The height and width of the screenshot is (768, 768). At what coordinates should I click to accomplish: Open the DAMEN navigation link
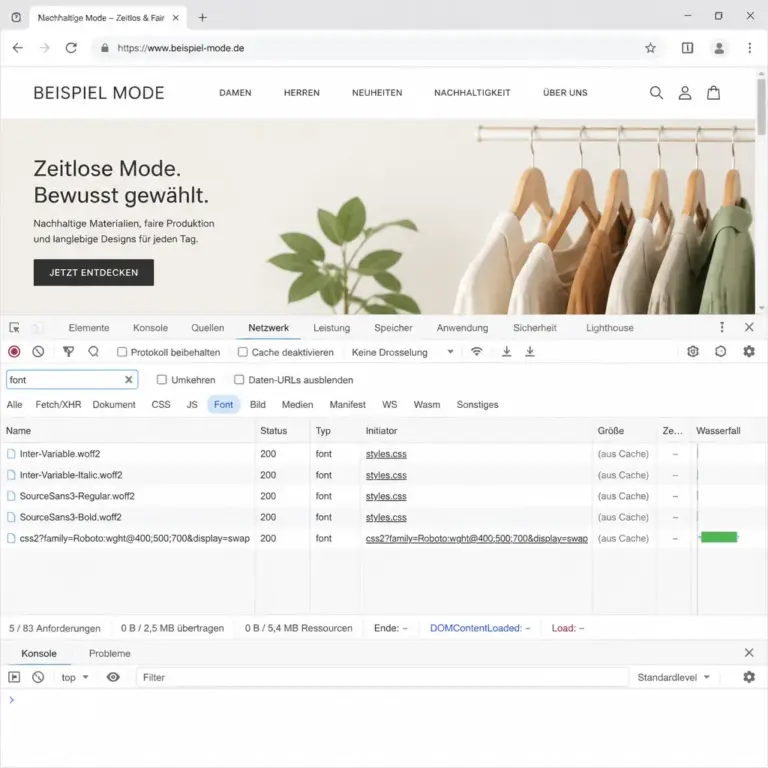coord(235,93)
